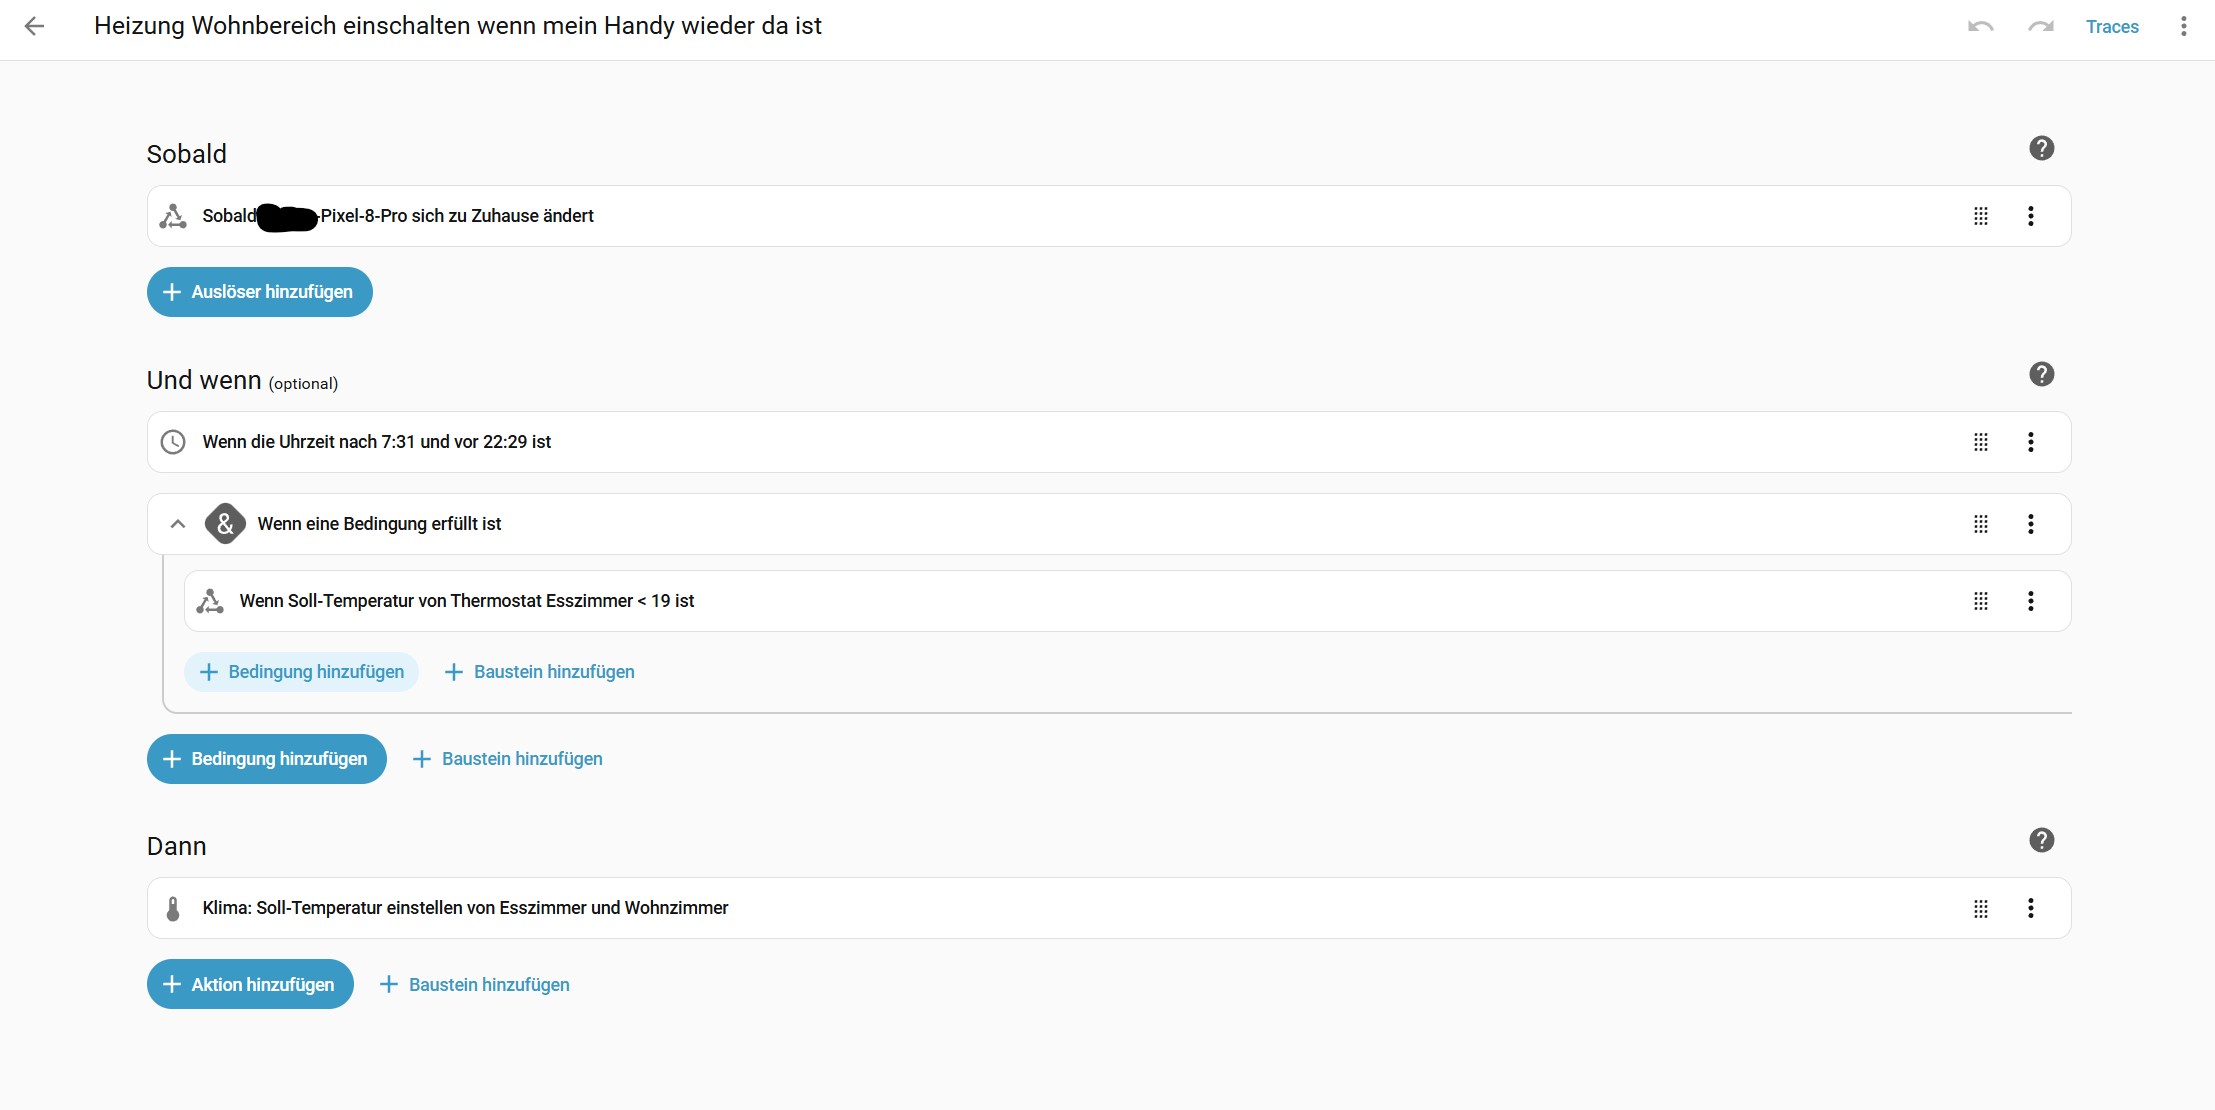Viewport: 2215px width, 1110px height.
Task: Expand the time condition 7:31 to 22:29 row
Action: (x=376, y=442)
